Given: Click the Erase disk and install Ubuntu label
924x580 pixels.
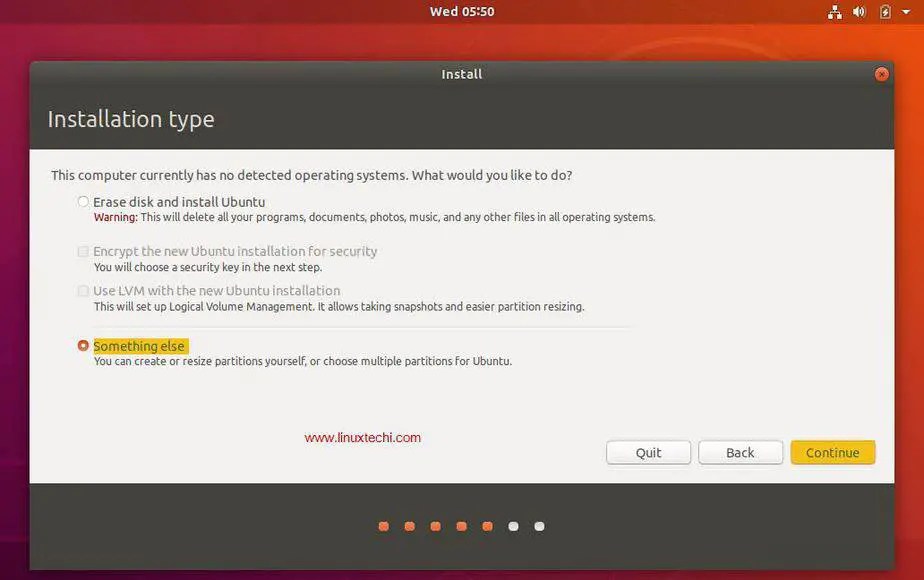Looking at the screenshot, I should [179, 202].
